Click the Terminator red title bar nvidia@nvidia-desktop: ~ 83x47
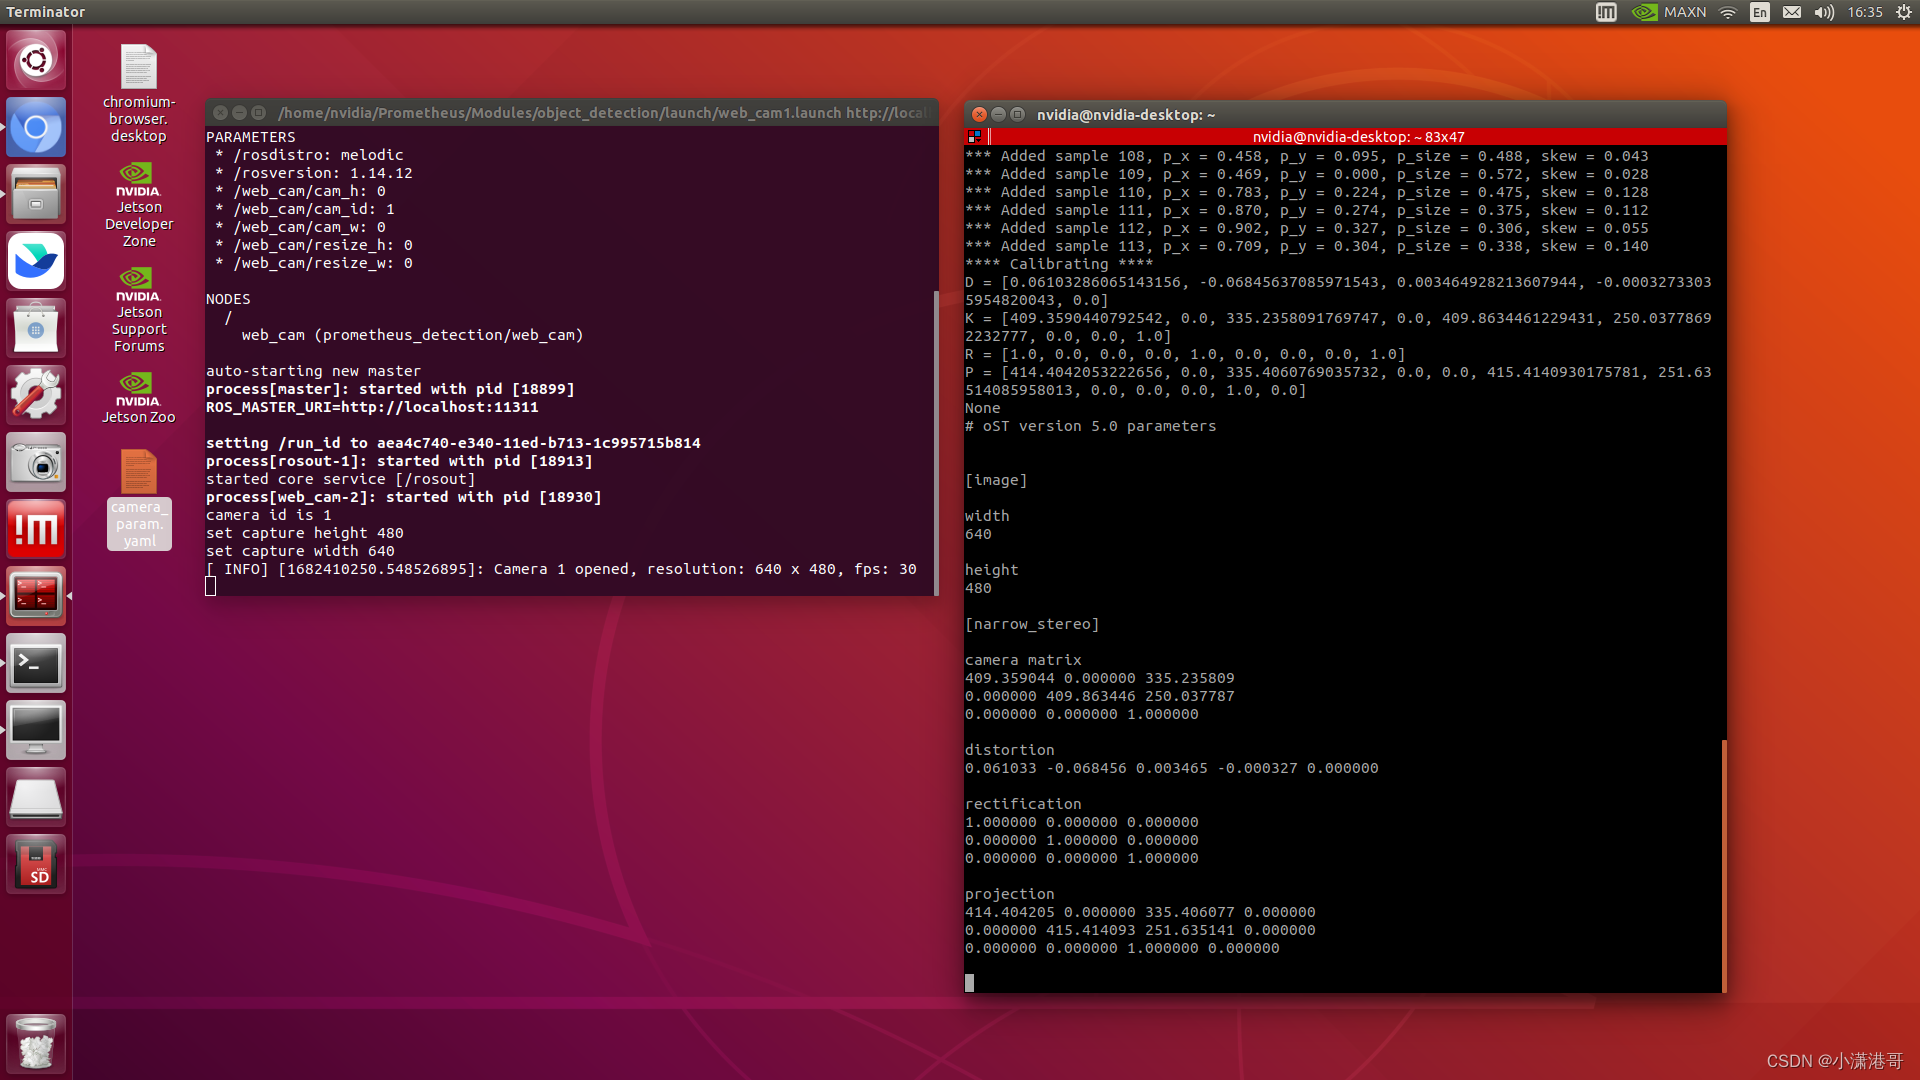This screenshot has height=1080, width=1920. [1357, 137]
